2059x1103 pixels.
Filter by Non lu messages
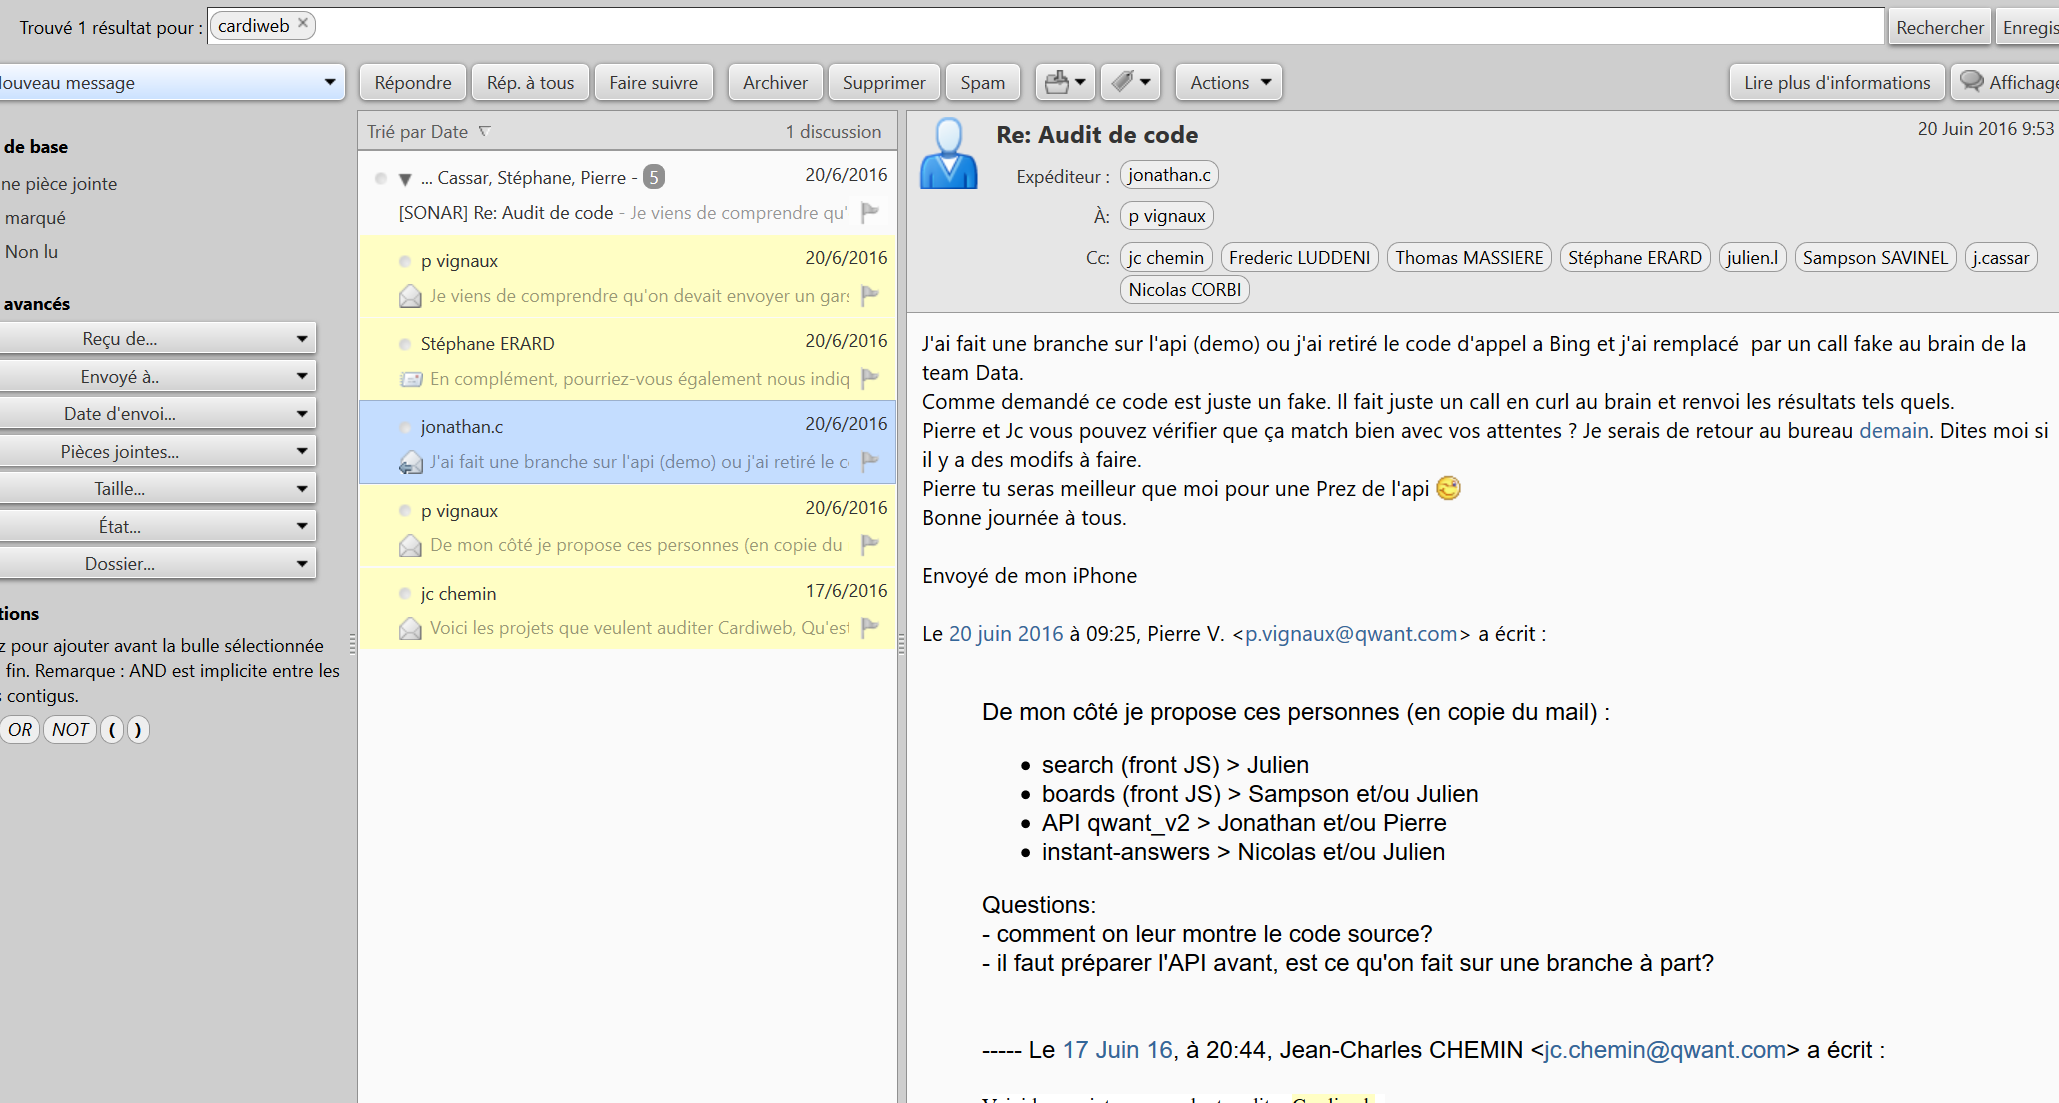[x=31, y=252]
